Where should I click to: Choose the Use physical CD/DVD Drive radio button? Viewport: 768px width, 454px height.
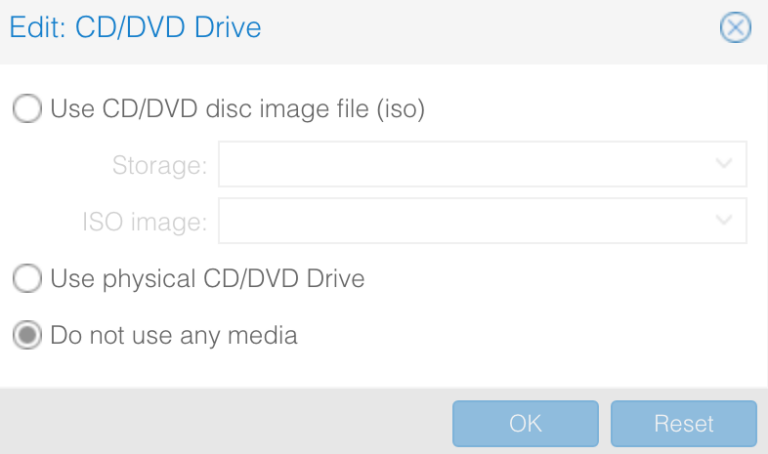[28, 278]
